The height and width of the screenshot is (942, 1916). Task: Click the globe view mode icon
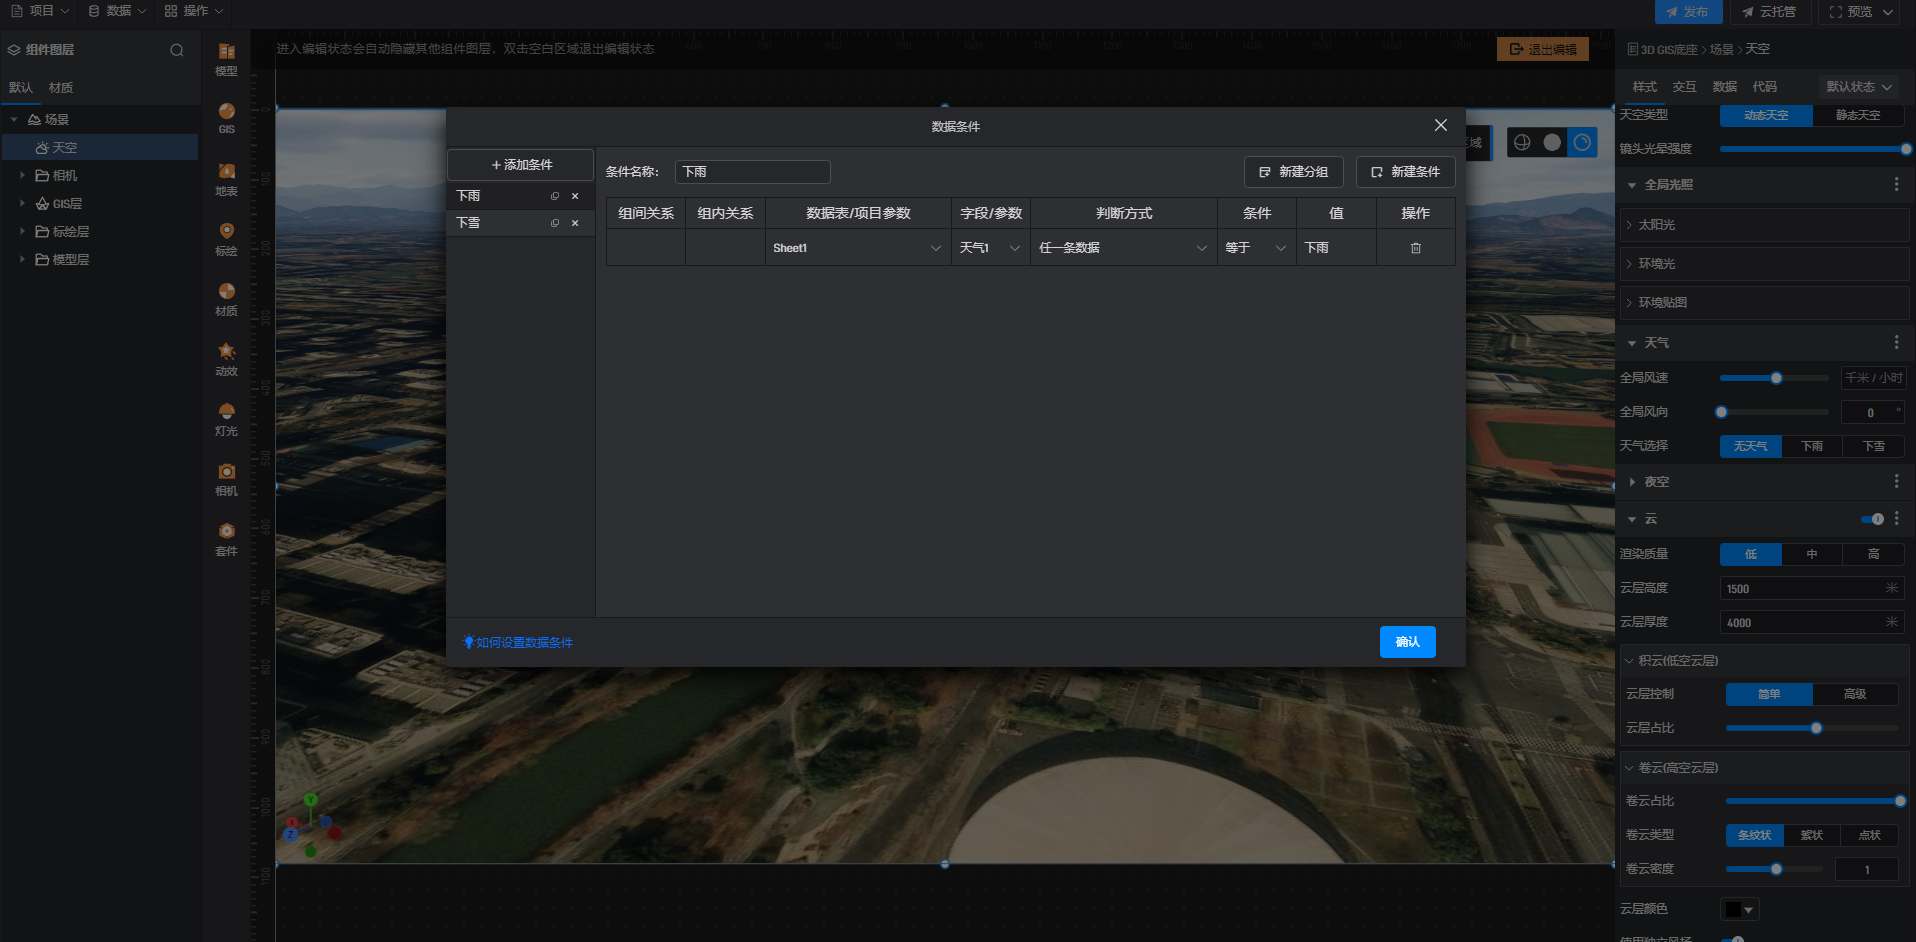(x=1522, y=142)
